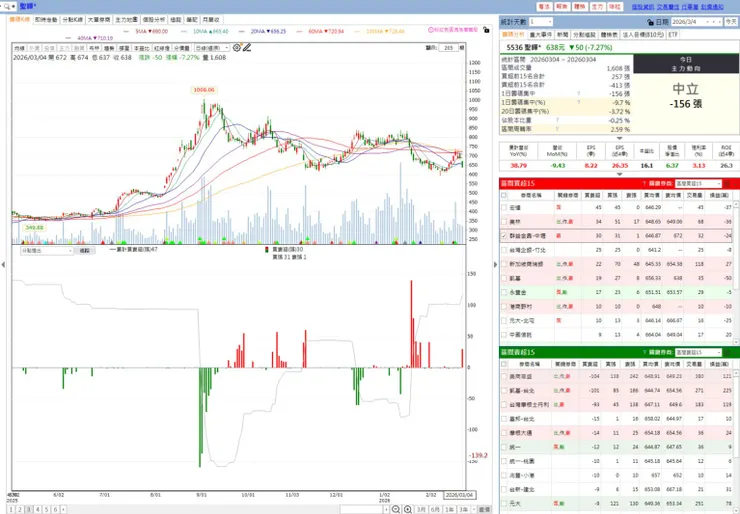Click the lock icon beside 日期

651,22
